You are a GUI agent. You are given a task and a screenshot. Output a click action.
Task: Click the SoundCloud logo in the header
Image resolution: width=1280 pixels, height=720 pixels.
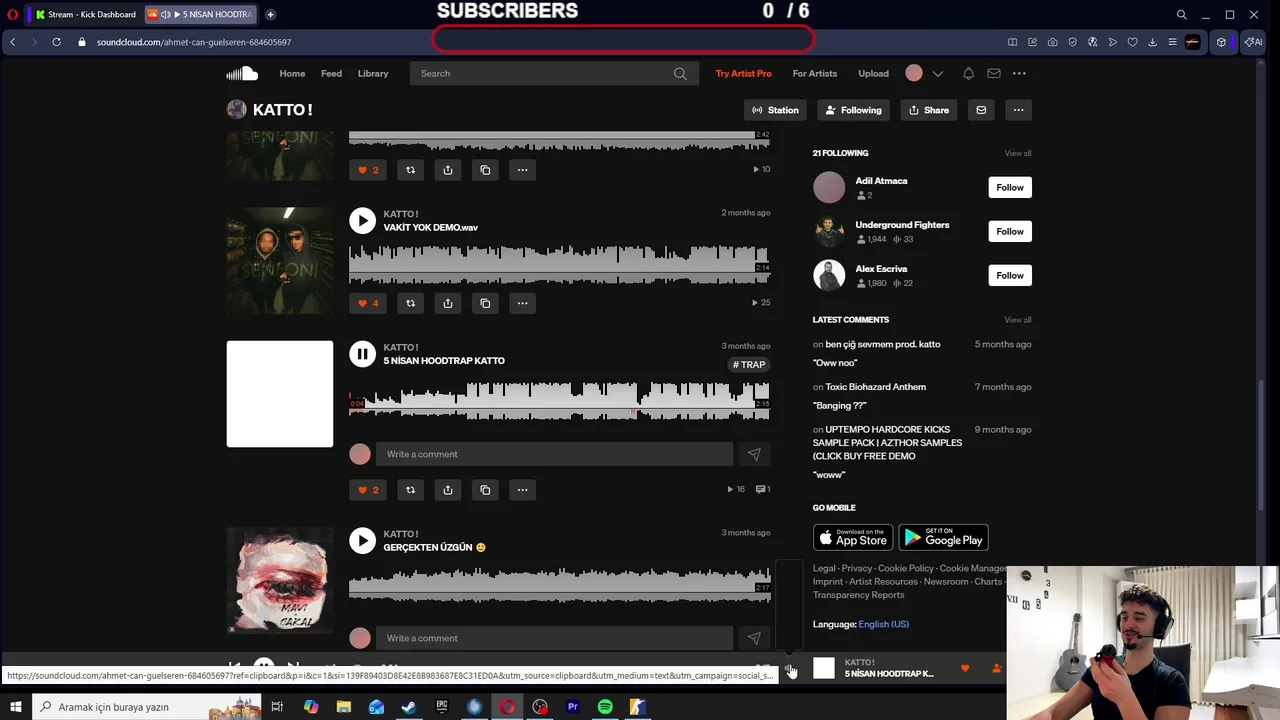click(242, 73)
